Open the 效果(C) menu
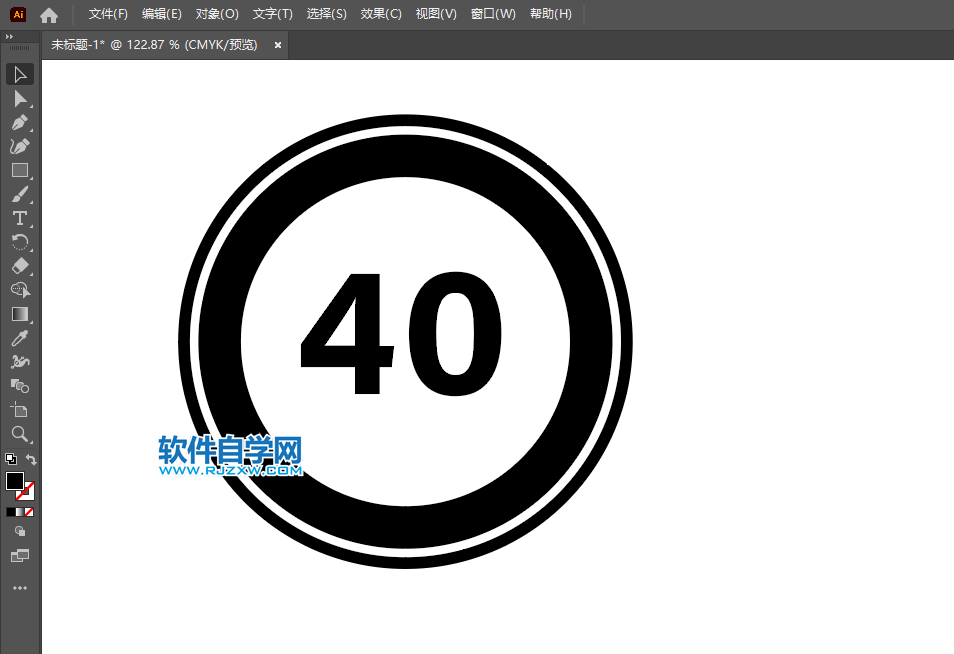The width and height of the screenshot is (954, 654). coord(381,14)
